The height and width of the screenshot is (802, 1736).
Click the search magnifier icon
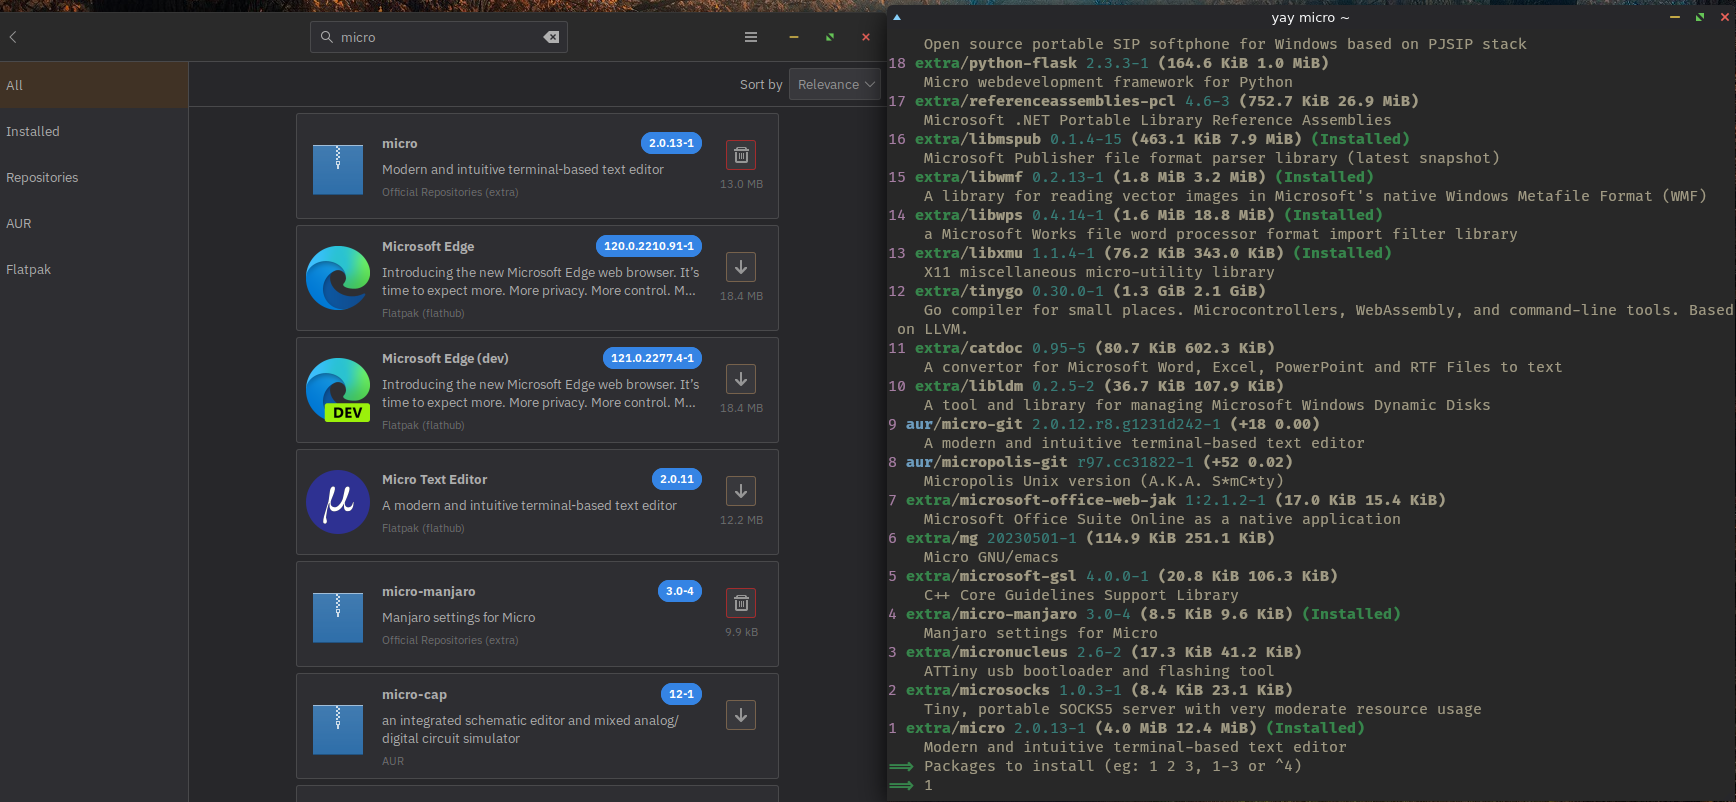coord(327,37)
